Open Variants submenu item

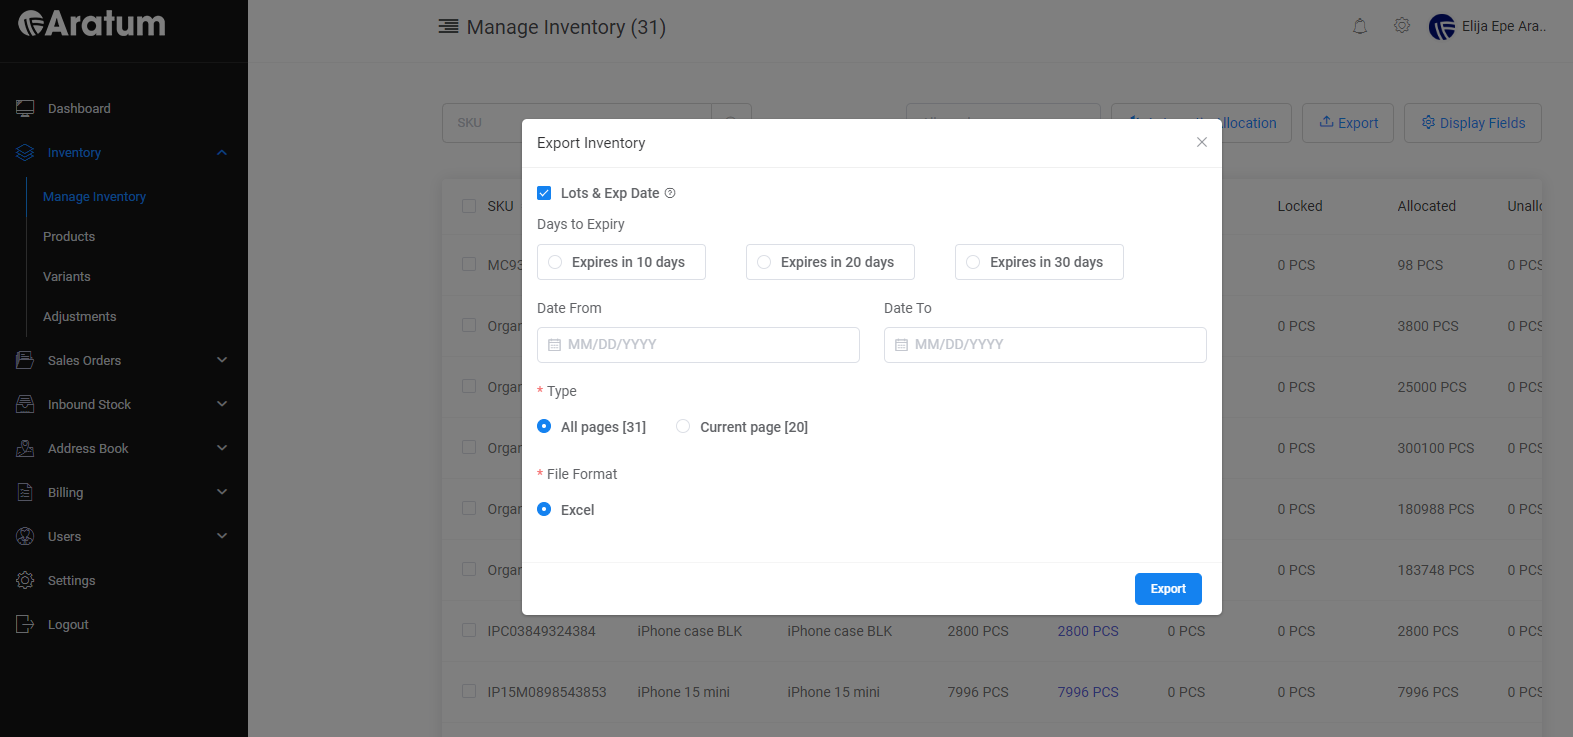pos(67,277)
